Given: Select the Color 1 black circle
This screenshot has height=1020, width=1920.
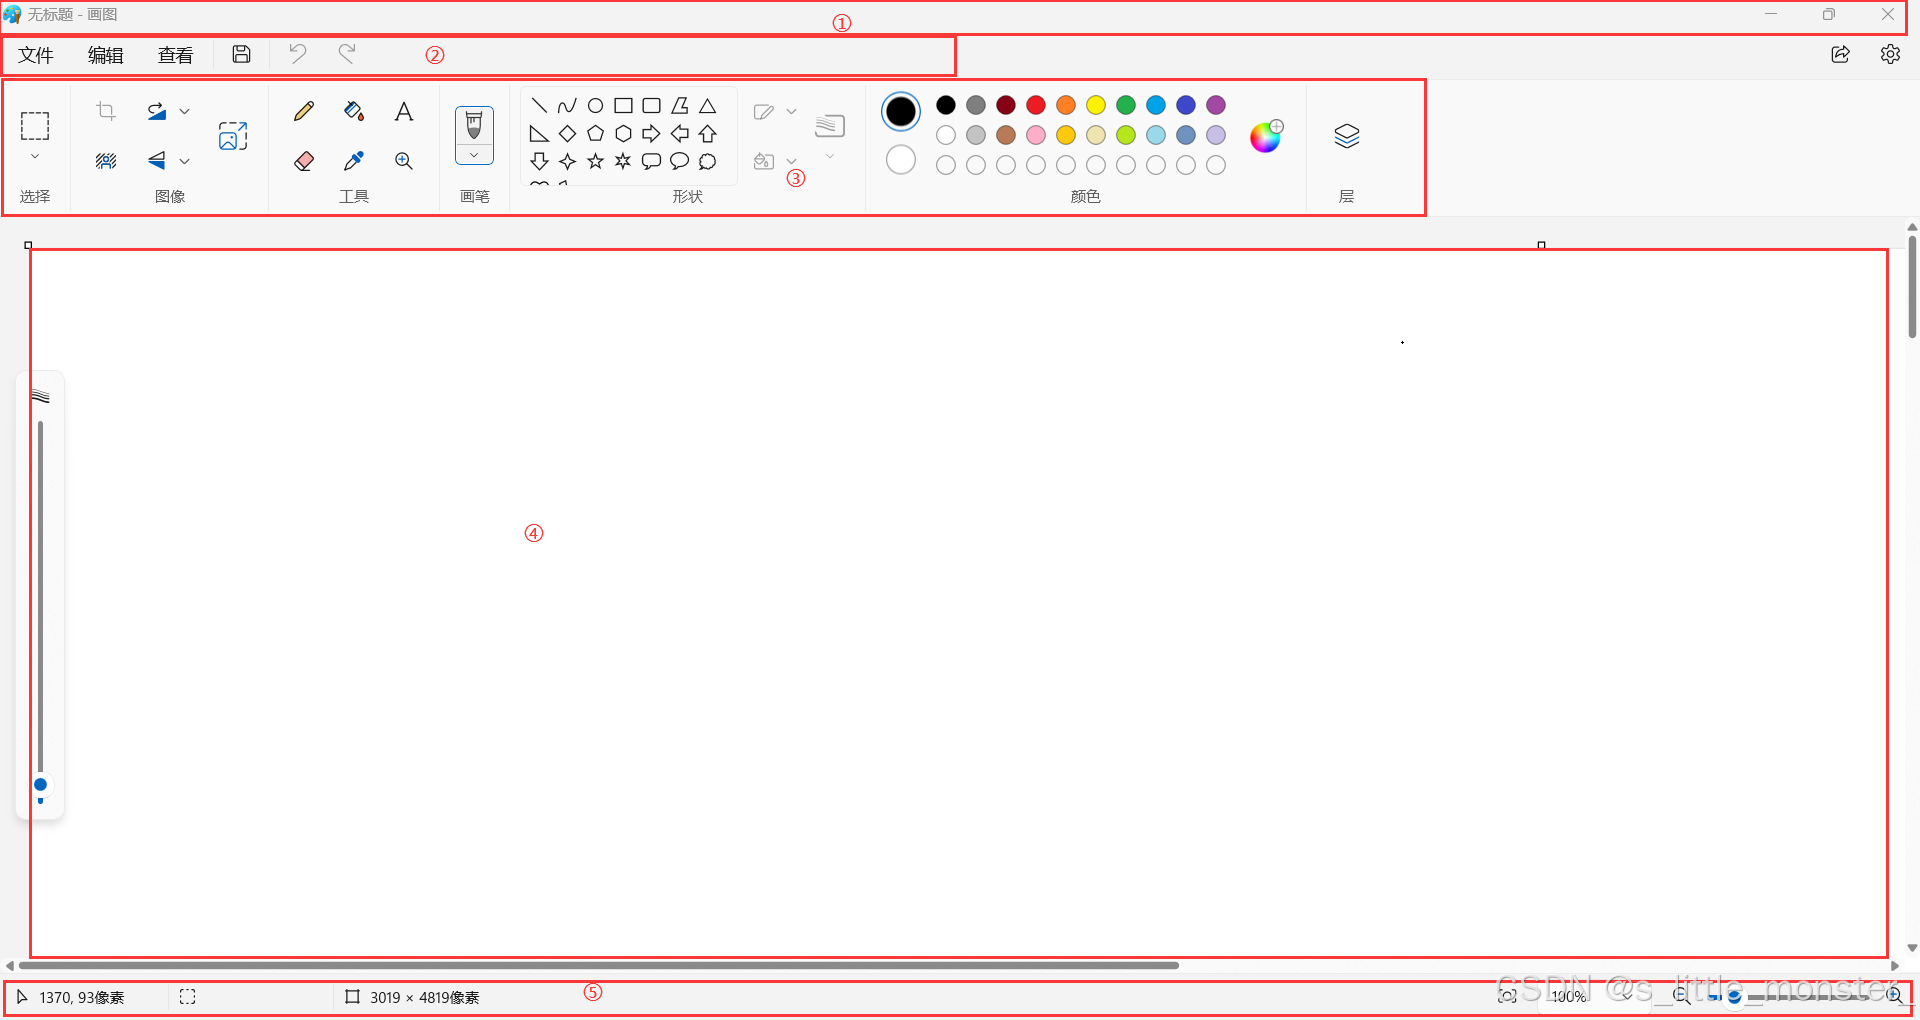Looking at the screenshot, I should pos(901,111).
